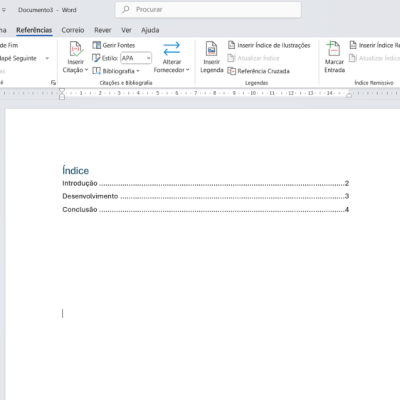Screen dimensions: 400x400
Task: Open the Quick Access Toolbar customize arrow
Action: [x=4, y=10]
